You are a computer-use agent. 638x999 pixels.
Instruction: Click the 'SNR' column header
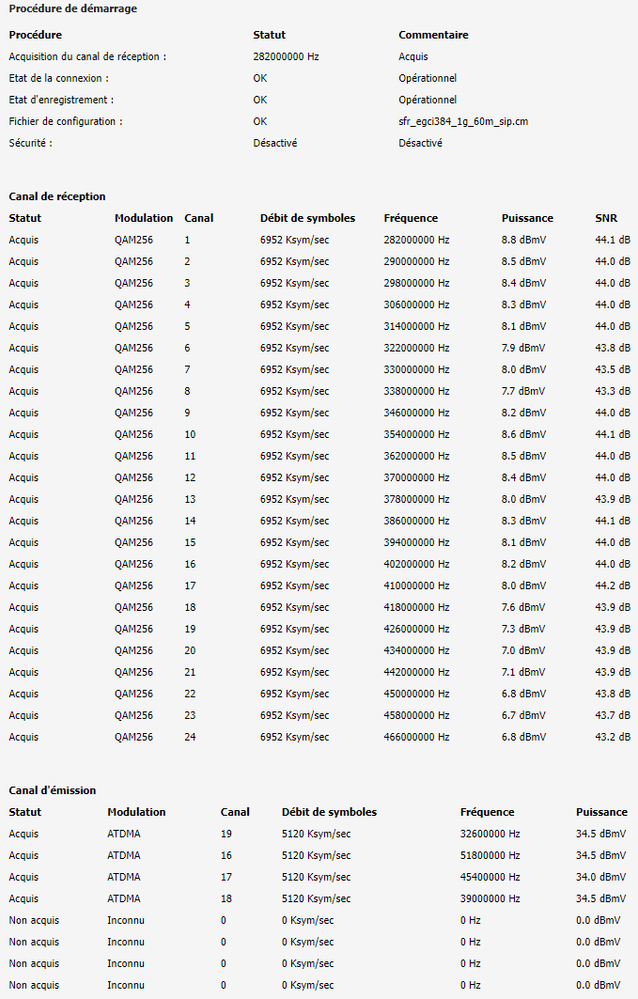pos(605,218)
